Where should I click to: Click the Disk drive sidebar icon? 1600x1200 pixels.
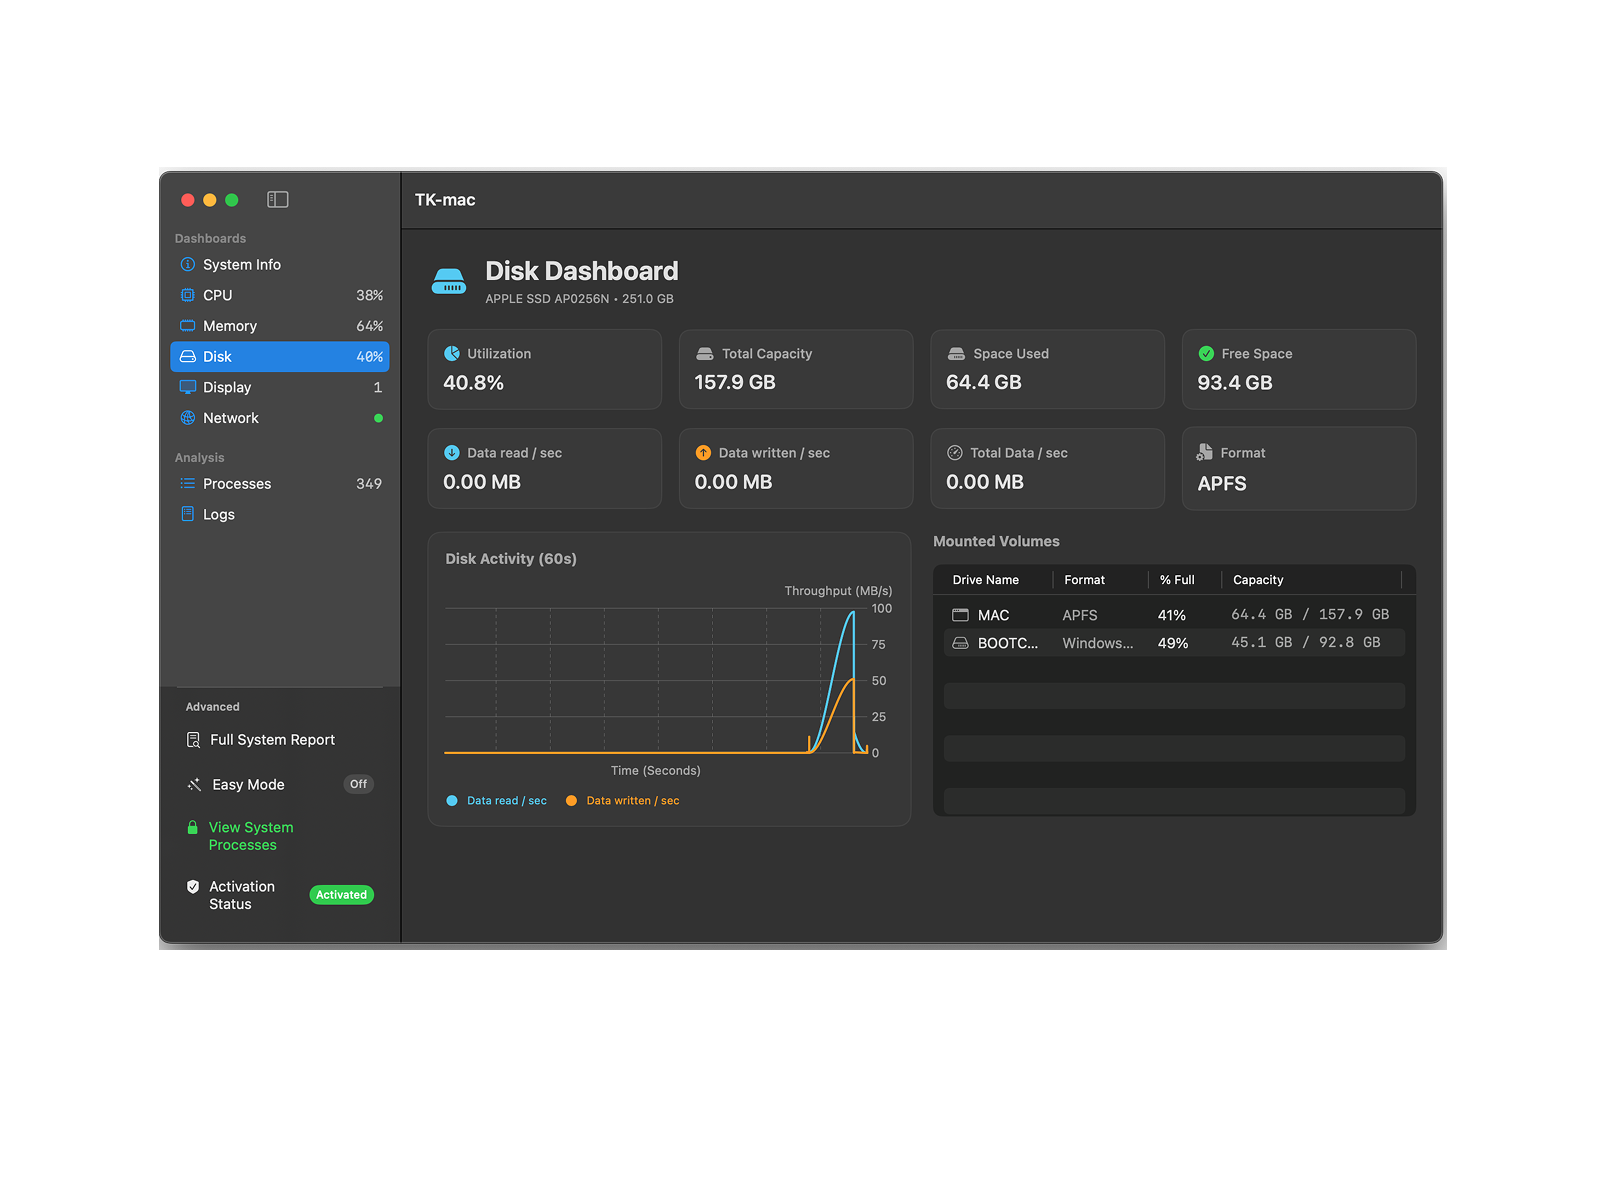(x=187, y=357)
